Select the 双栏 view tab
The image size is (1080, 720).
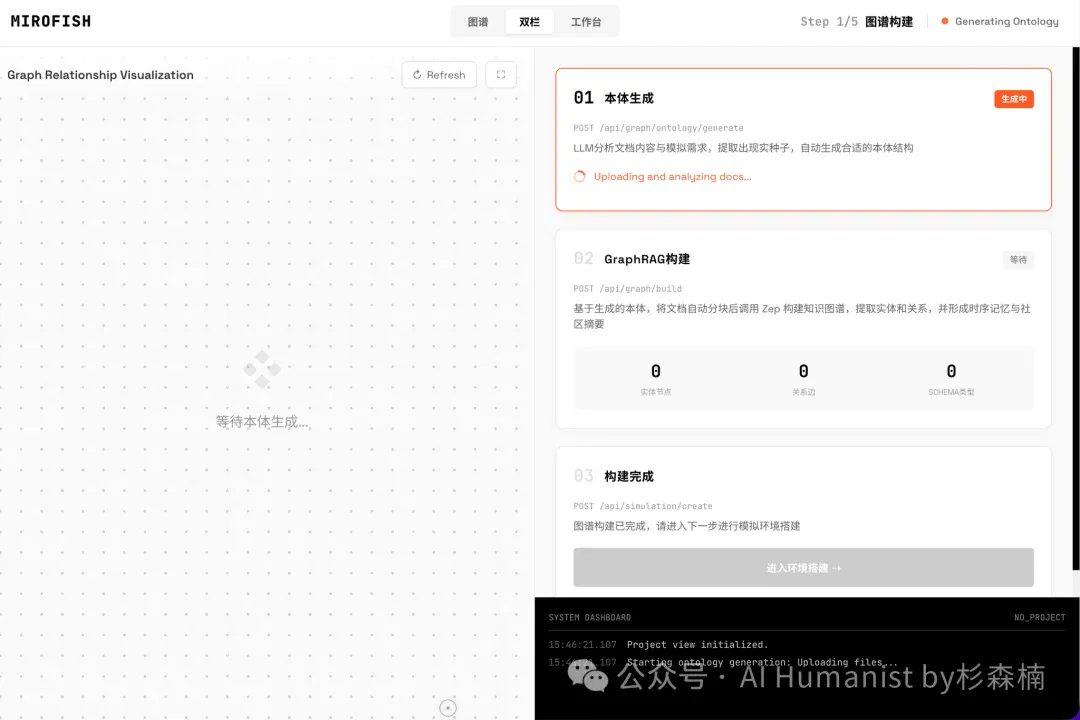529,21
